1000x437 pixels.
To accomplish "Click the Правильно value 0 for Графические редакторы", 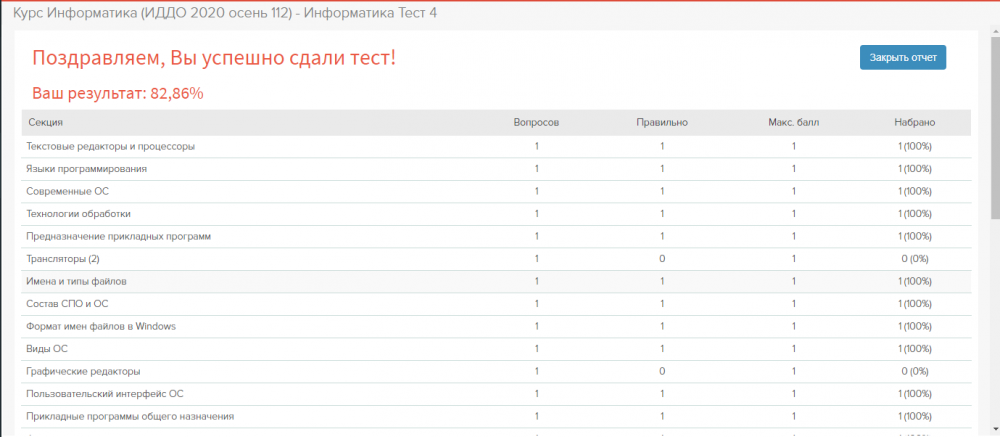I will coord(662,371).
